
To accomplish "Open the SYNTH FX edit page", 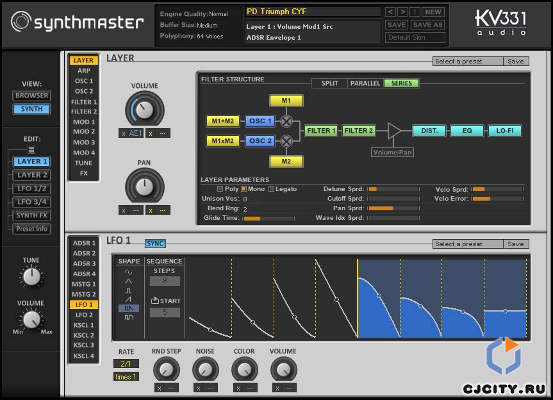I will 31,215.
